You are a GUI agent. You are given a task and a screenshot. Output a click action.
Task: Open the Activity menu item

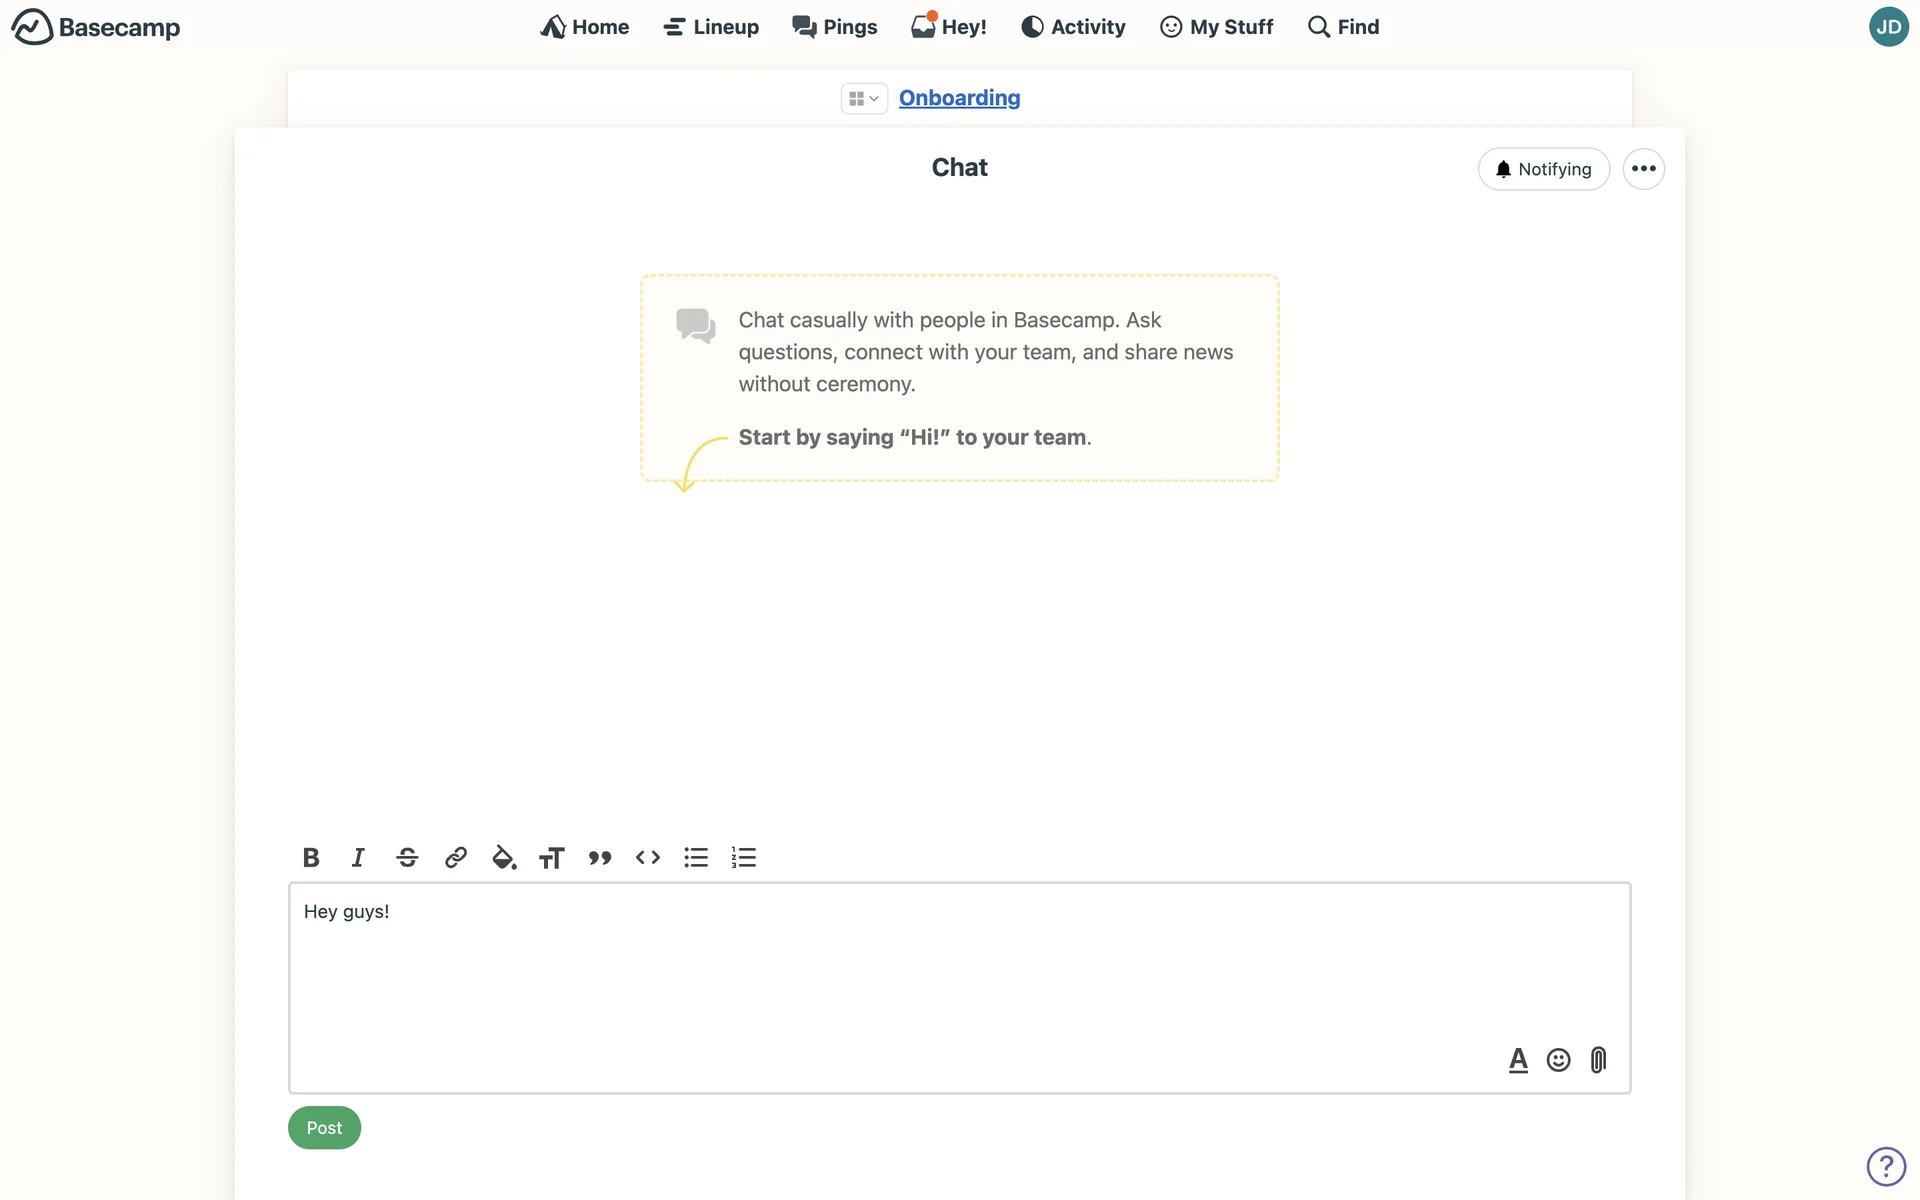[x=1073, y=27]
